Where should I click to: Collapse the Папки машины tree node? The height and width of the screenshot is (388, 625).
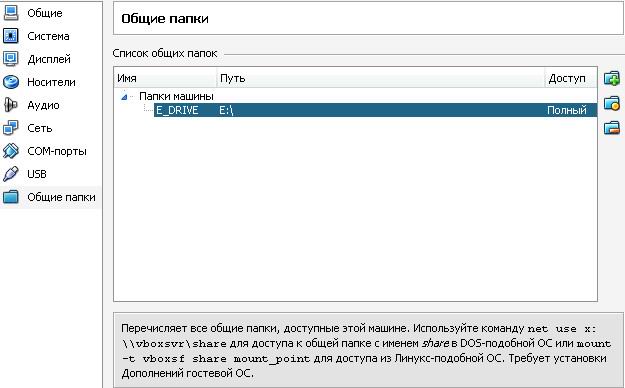tap(124, 97)
